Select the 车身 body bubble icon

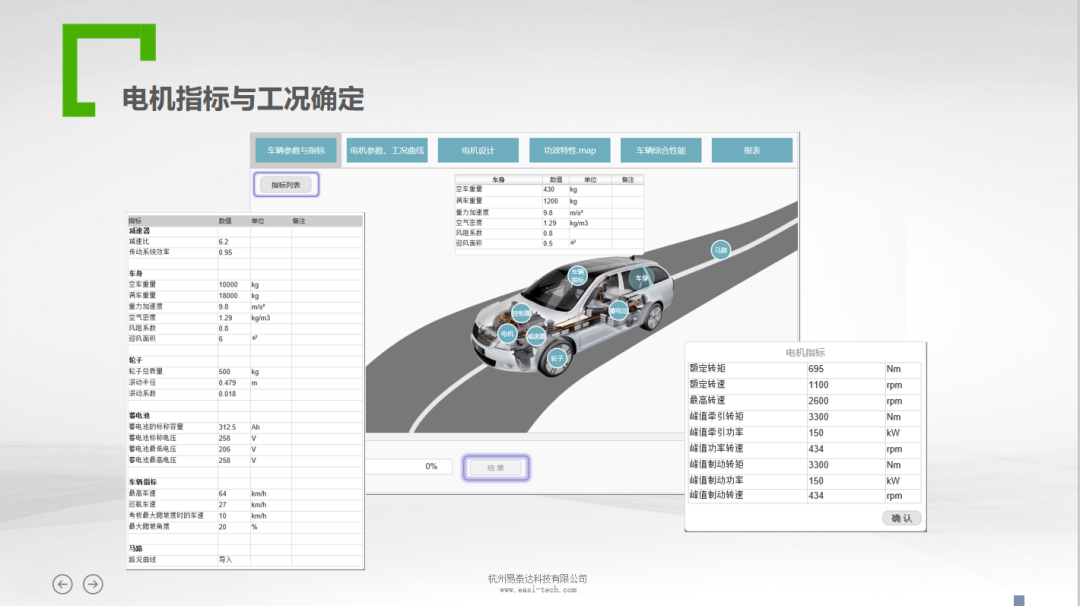click(x=641, y=278)
